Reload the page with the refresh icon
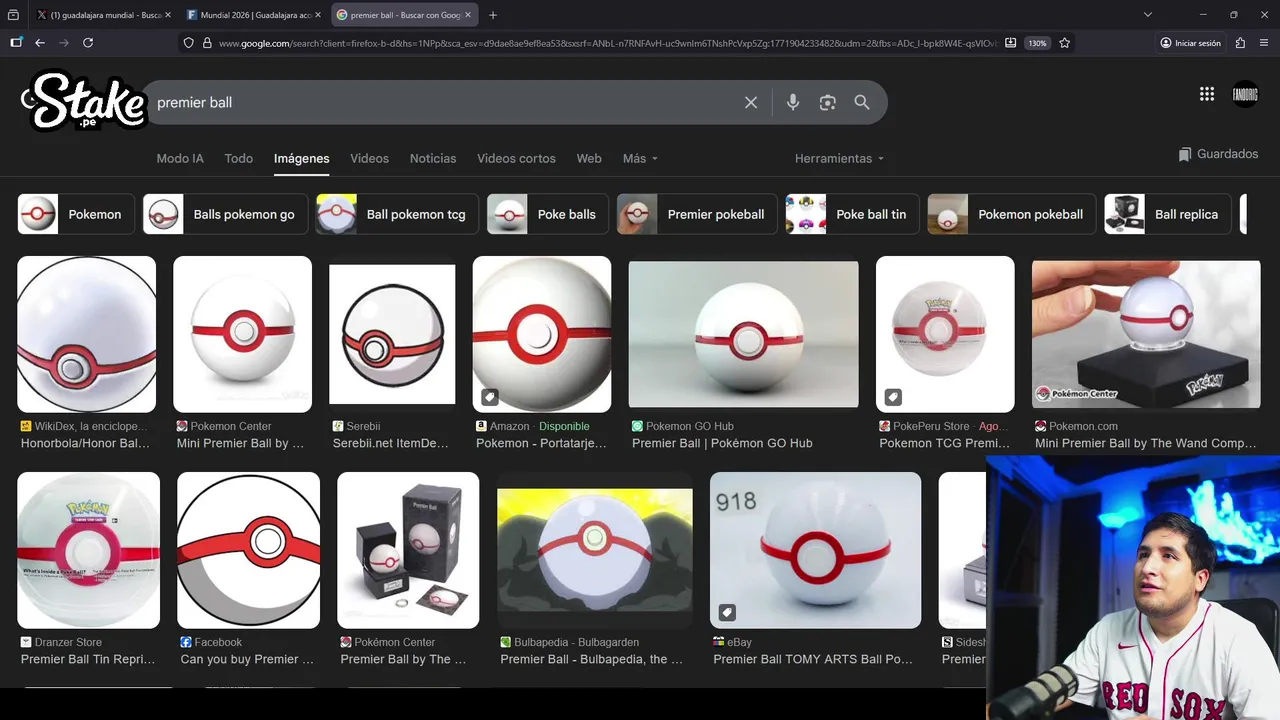 click(x=88, y=43)
